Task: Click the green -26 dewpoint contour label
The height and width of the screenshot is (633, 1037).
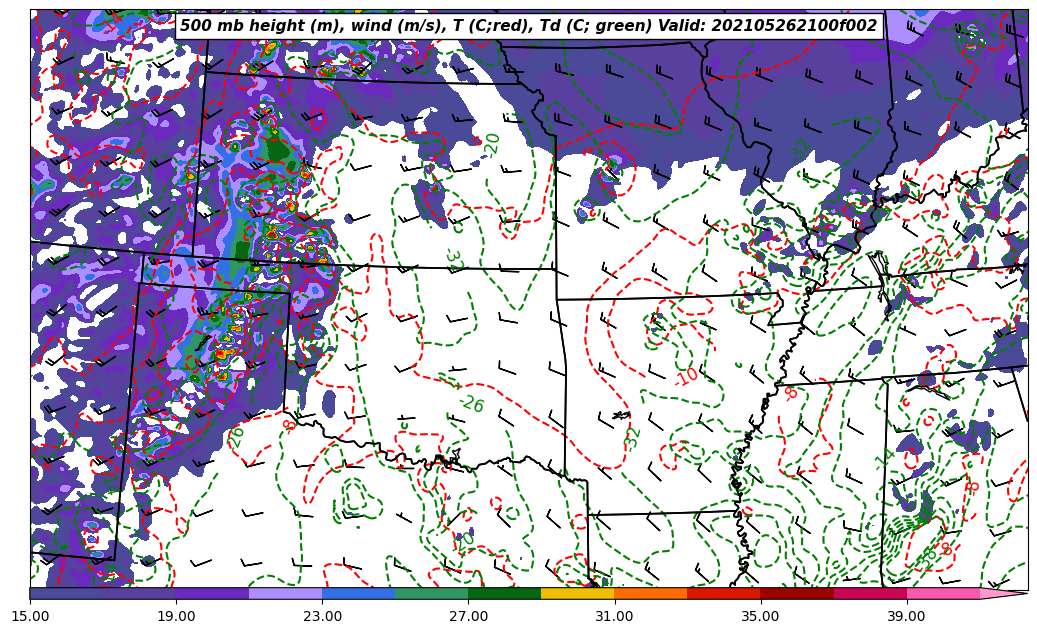Action: click(471, 403)
